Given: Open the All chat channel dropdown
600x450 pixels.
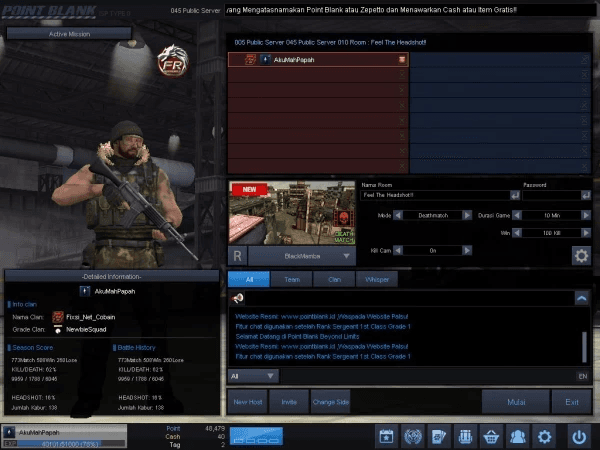Looking at the screenshot, I should (253, 376).
